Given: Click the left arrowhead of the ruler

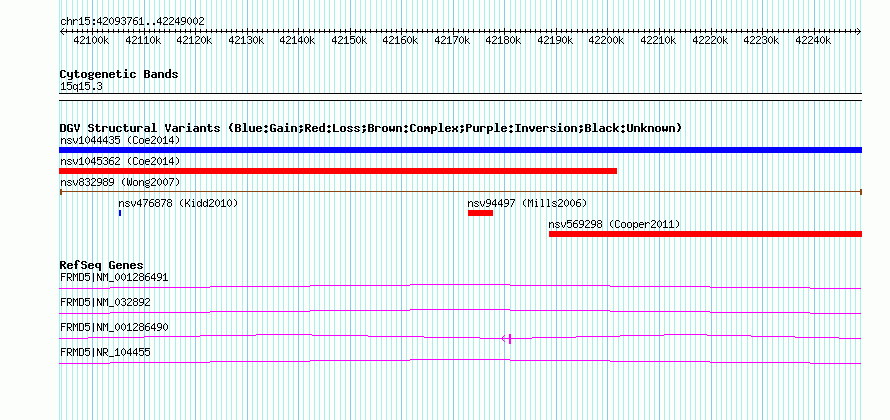Looking at the screenshot, I should coord(62,32).
